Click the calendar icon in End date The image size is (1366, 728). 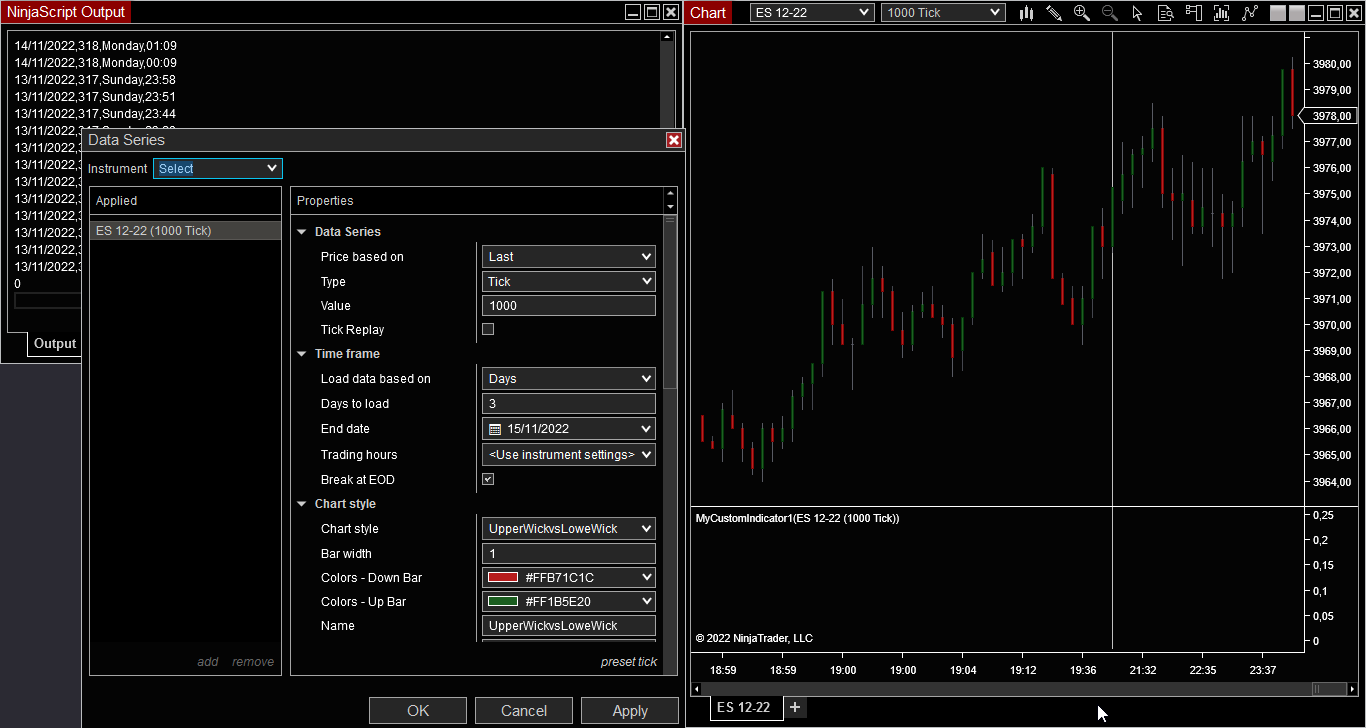pyautogui.click(x=495, y=429)
